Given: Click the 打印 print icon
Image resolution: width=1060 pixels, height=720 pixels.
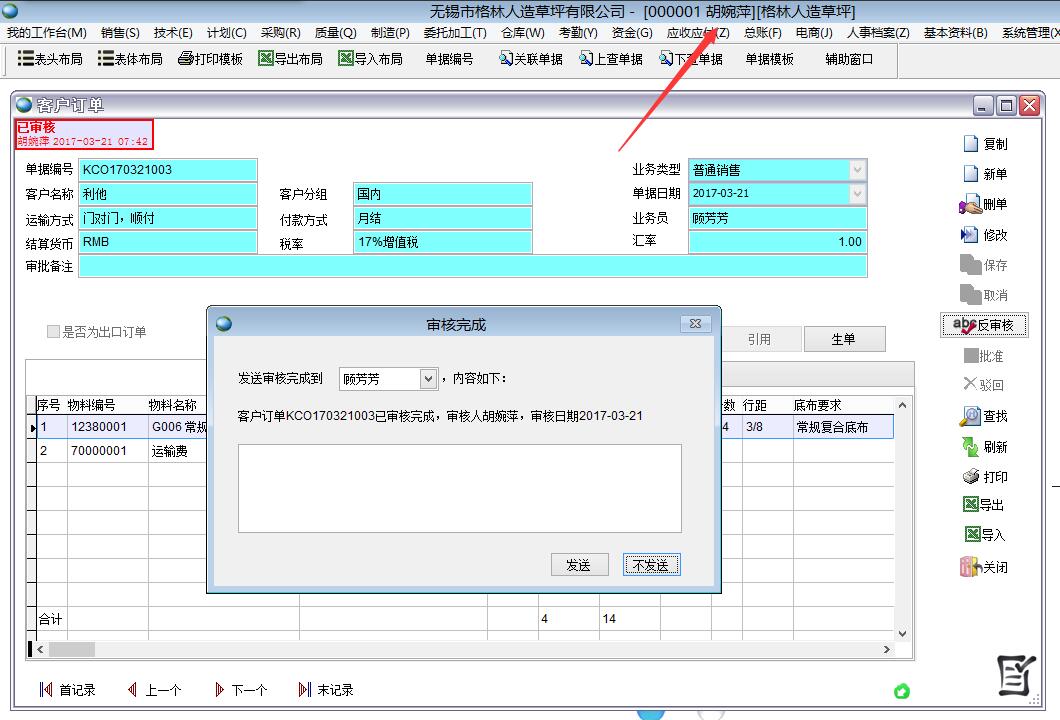Looking at the screenshot, I should point(970,476).
